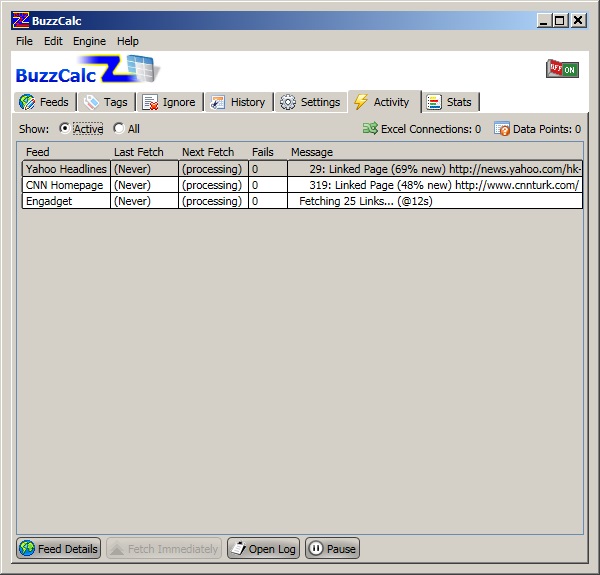The width and height of the screenshot is (600, 575).
Task: Click the BuzzCalc logo image
Action: (88, 70)
